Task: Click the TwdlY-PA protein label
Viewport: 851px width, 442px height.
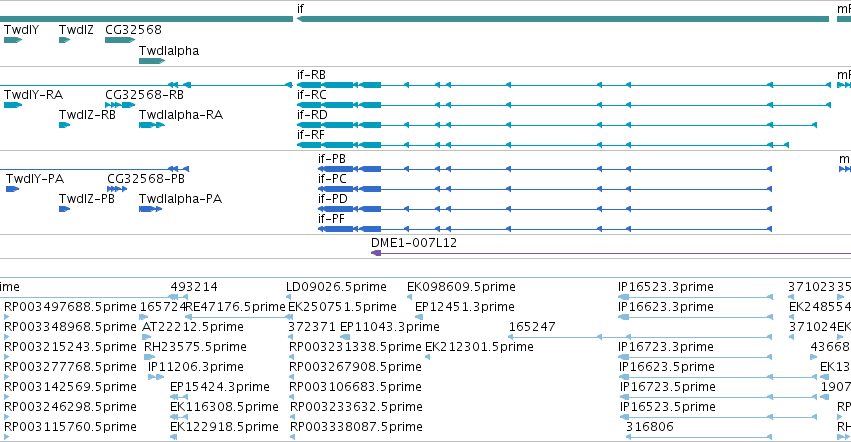Action: point(35,179)
